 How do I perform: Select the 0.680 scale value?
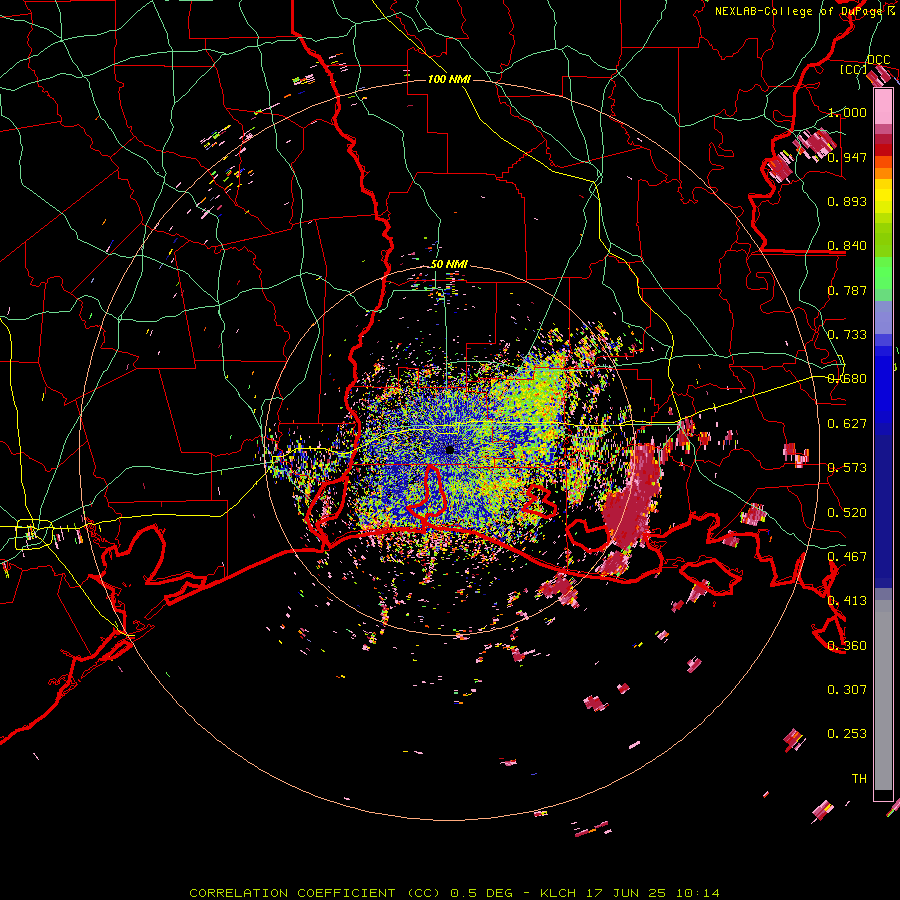coord(847,379)
